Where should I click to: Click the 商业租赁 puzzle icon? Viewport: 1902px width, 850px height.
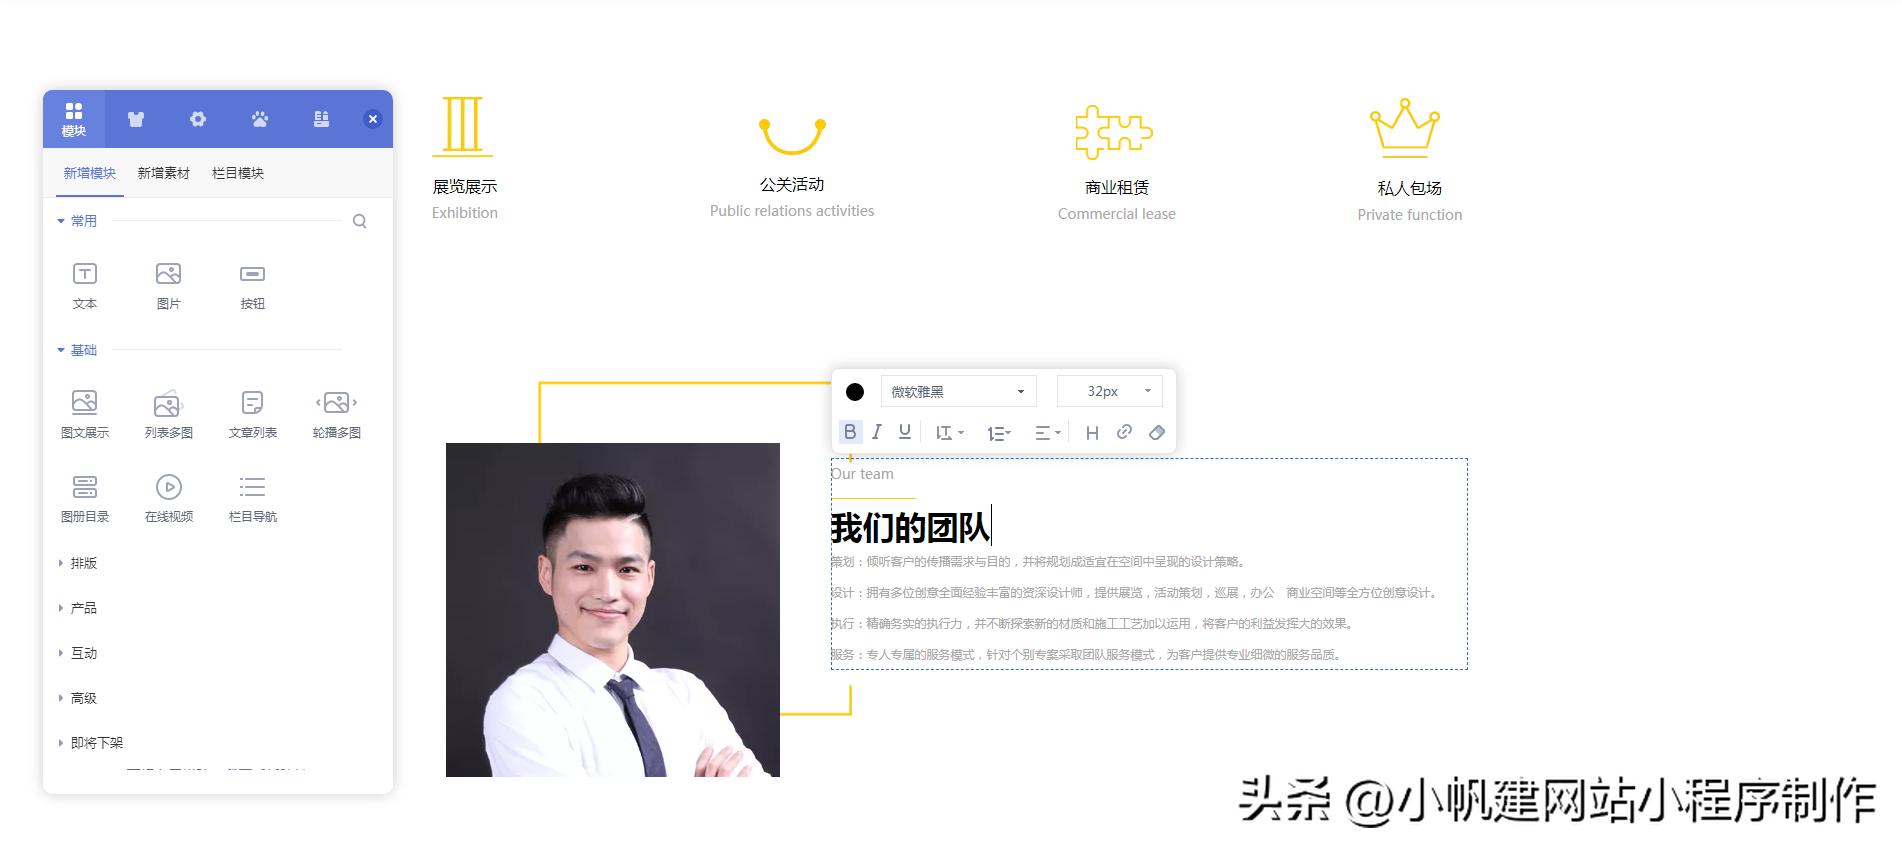(1114, 132)
